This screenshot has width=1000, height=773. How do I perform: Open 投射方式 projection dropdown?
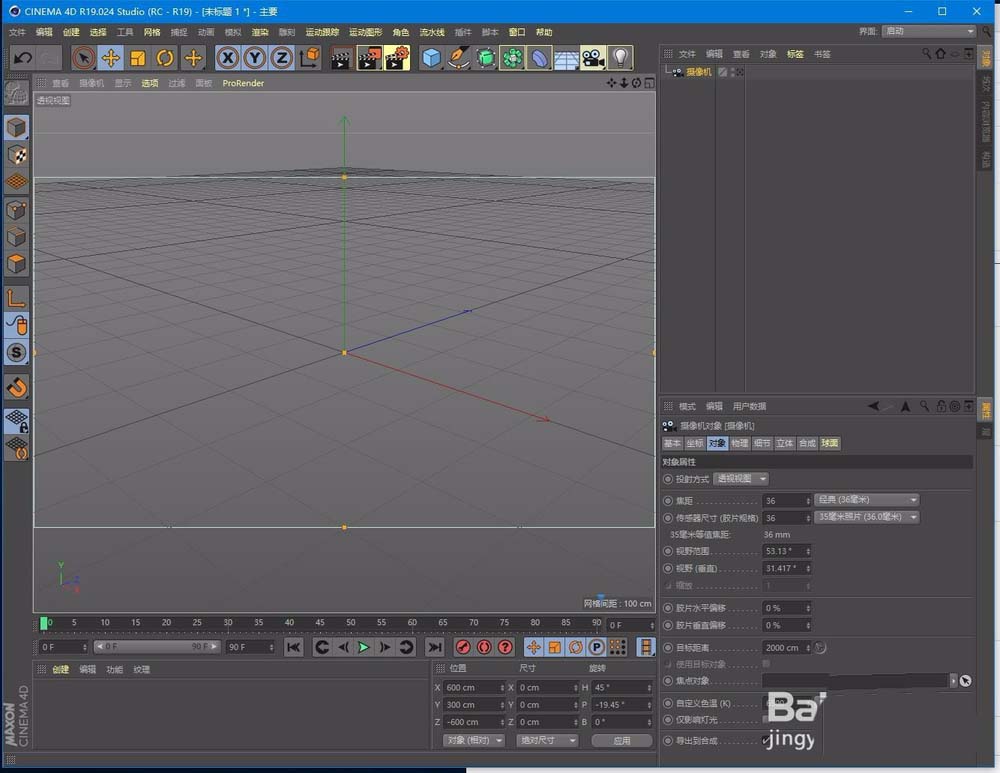[741, 478]
